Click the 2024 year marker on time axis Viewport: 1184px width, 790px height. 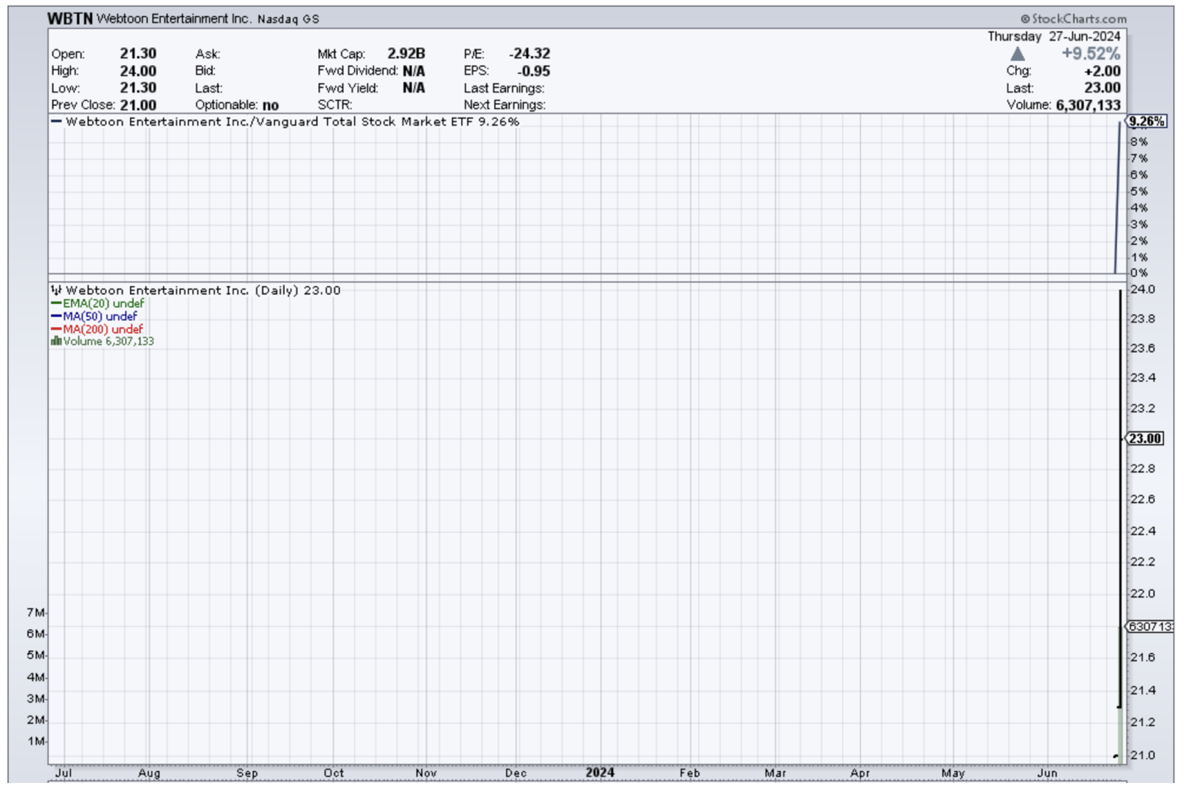point(599,773)
